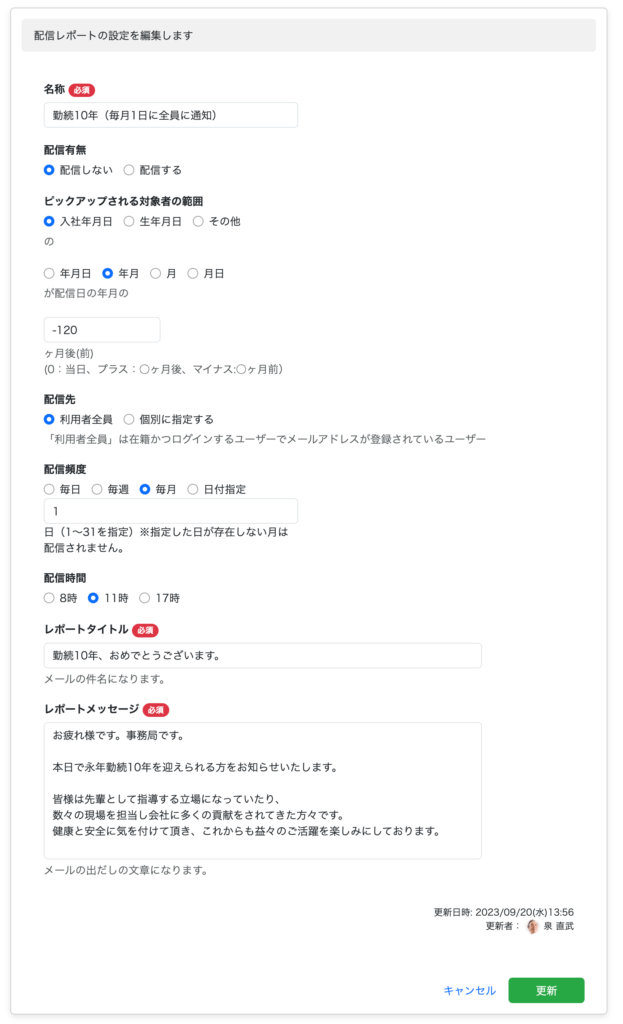The image size is (623, 1024).
Task: Choose 17時 as delivery time
Action: (144, 598)
